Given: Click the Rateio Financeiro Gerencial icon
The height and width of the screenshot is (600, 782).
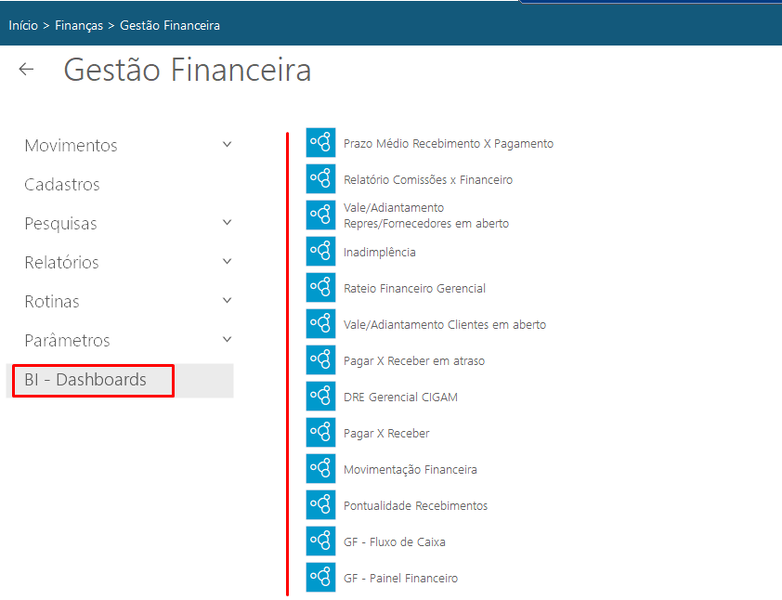Looking at the screenshot, I should (321, 287).
